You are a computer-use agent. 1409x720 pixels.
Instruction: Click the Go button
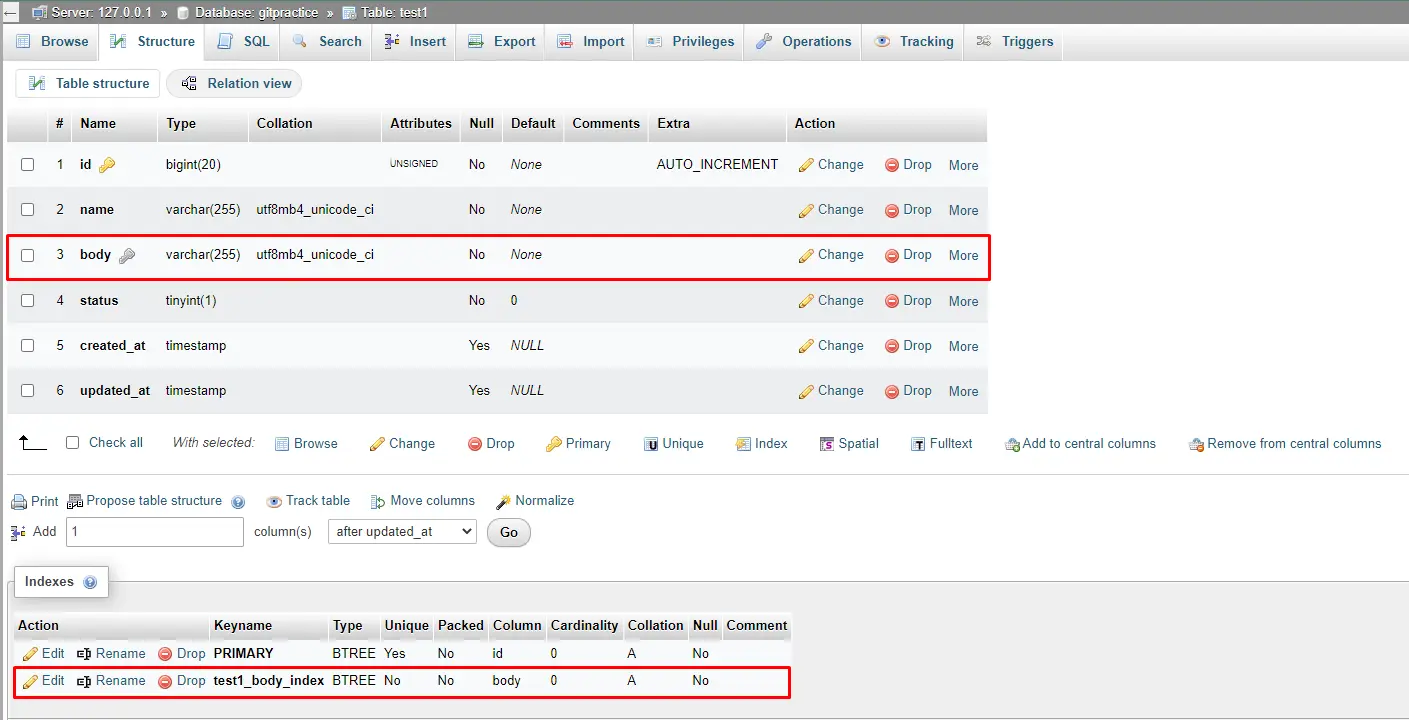point(509,533)
